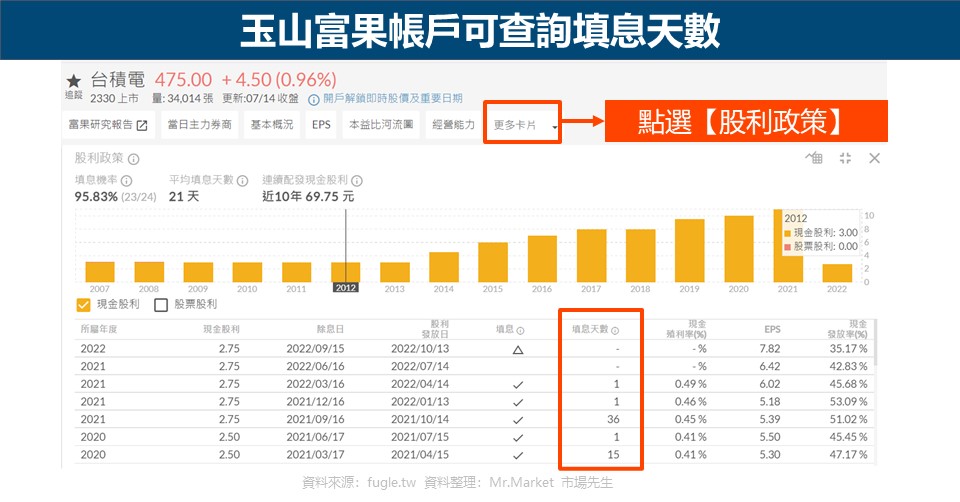Click the 95.83% fill probability value

click(x=96, y=197)
